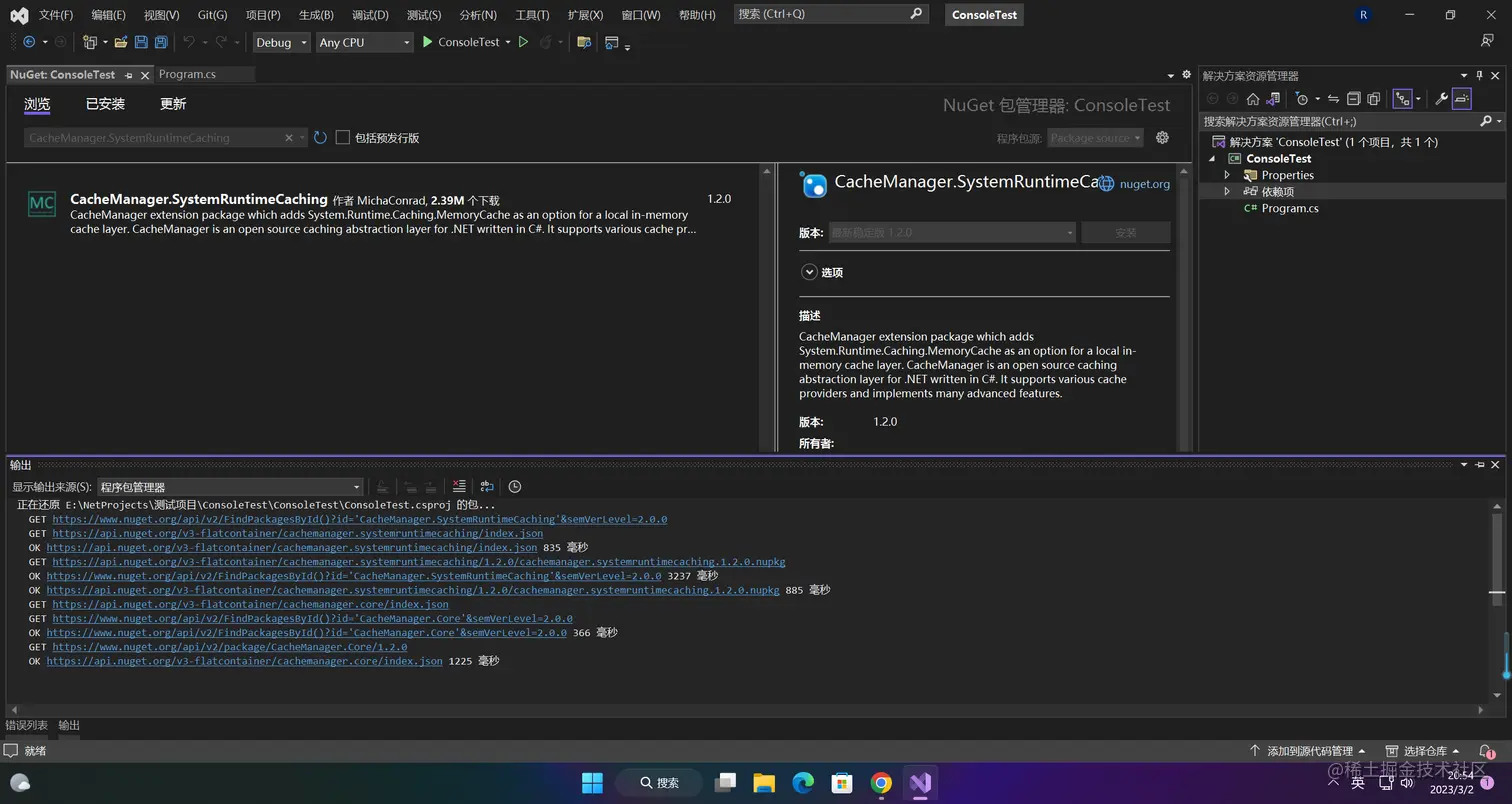Open the output source dropdown showing 程序包管理器
The image size is (1512, 804).
[x=230, y=487]
